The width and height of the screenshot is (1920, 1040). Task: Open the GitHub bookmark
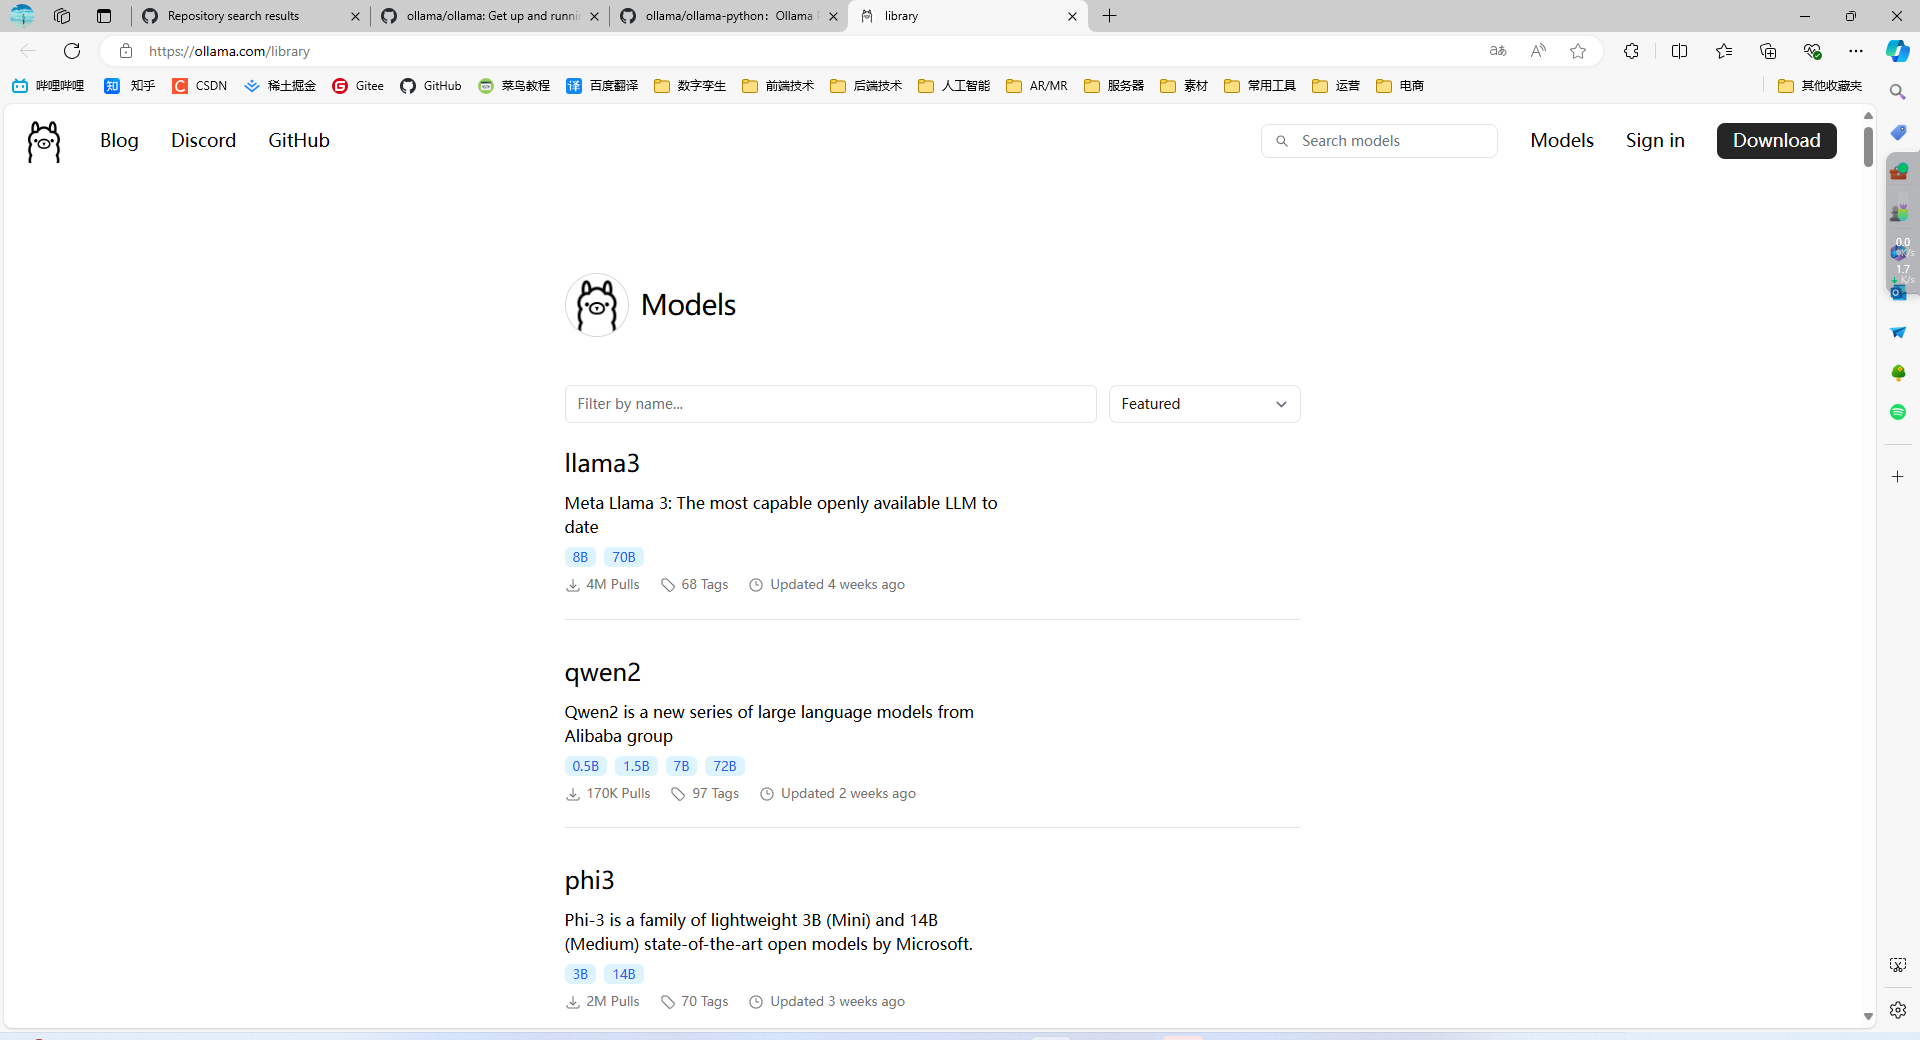pos(431,86)
